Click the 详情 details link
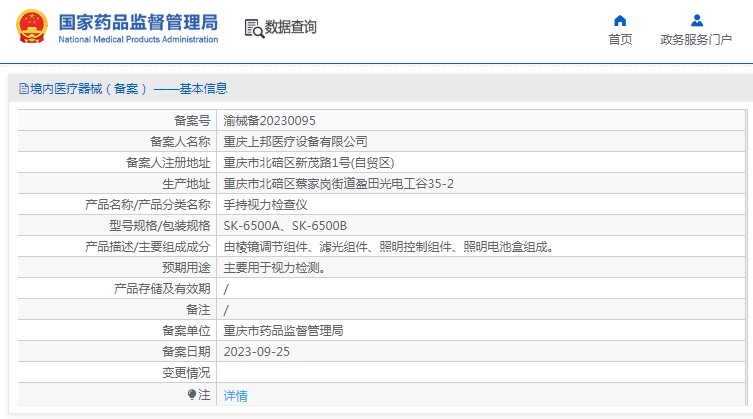753x419 pixels. [x=235, y=395]
